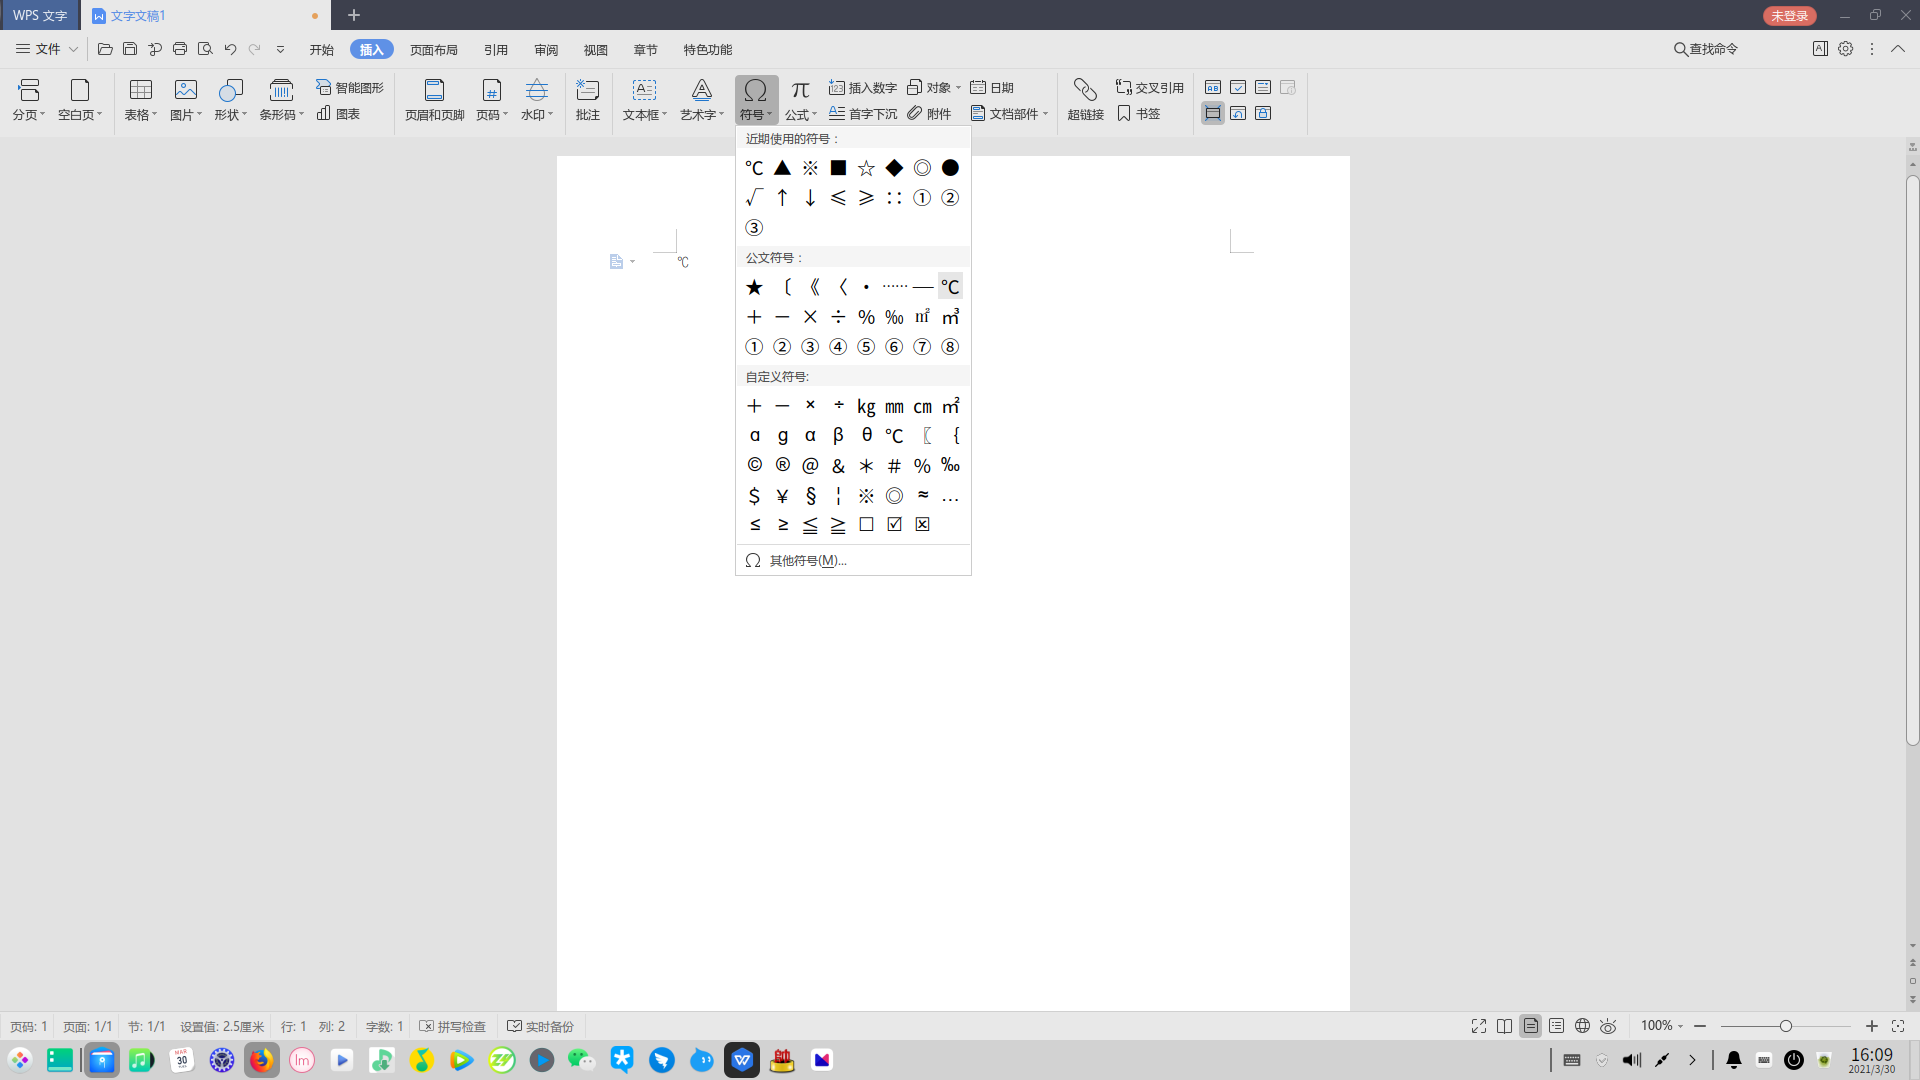The width and height of the screenshot is (1920, 1080).
Task: Open Firefox from the taskbar
Action: pyautogui.click(x=262, y=1060)
